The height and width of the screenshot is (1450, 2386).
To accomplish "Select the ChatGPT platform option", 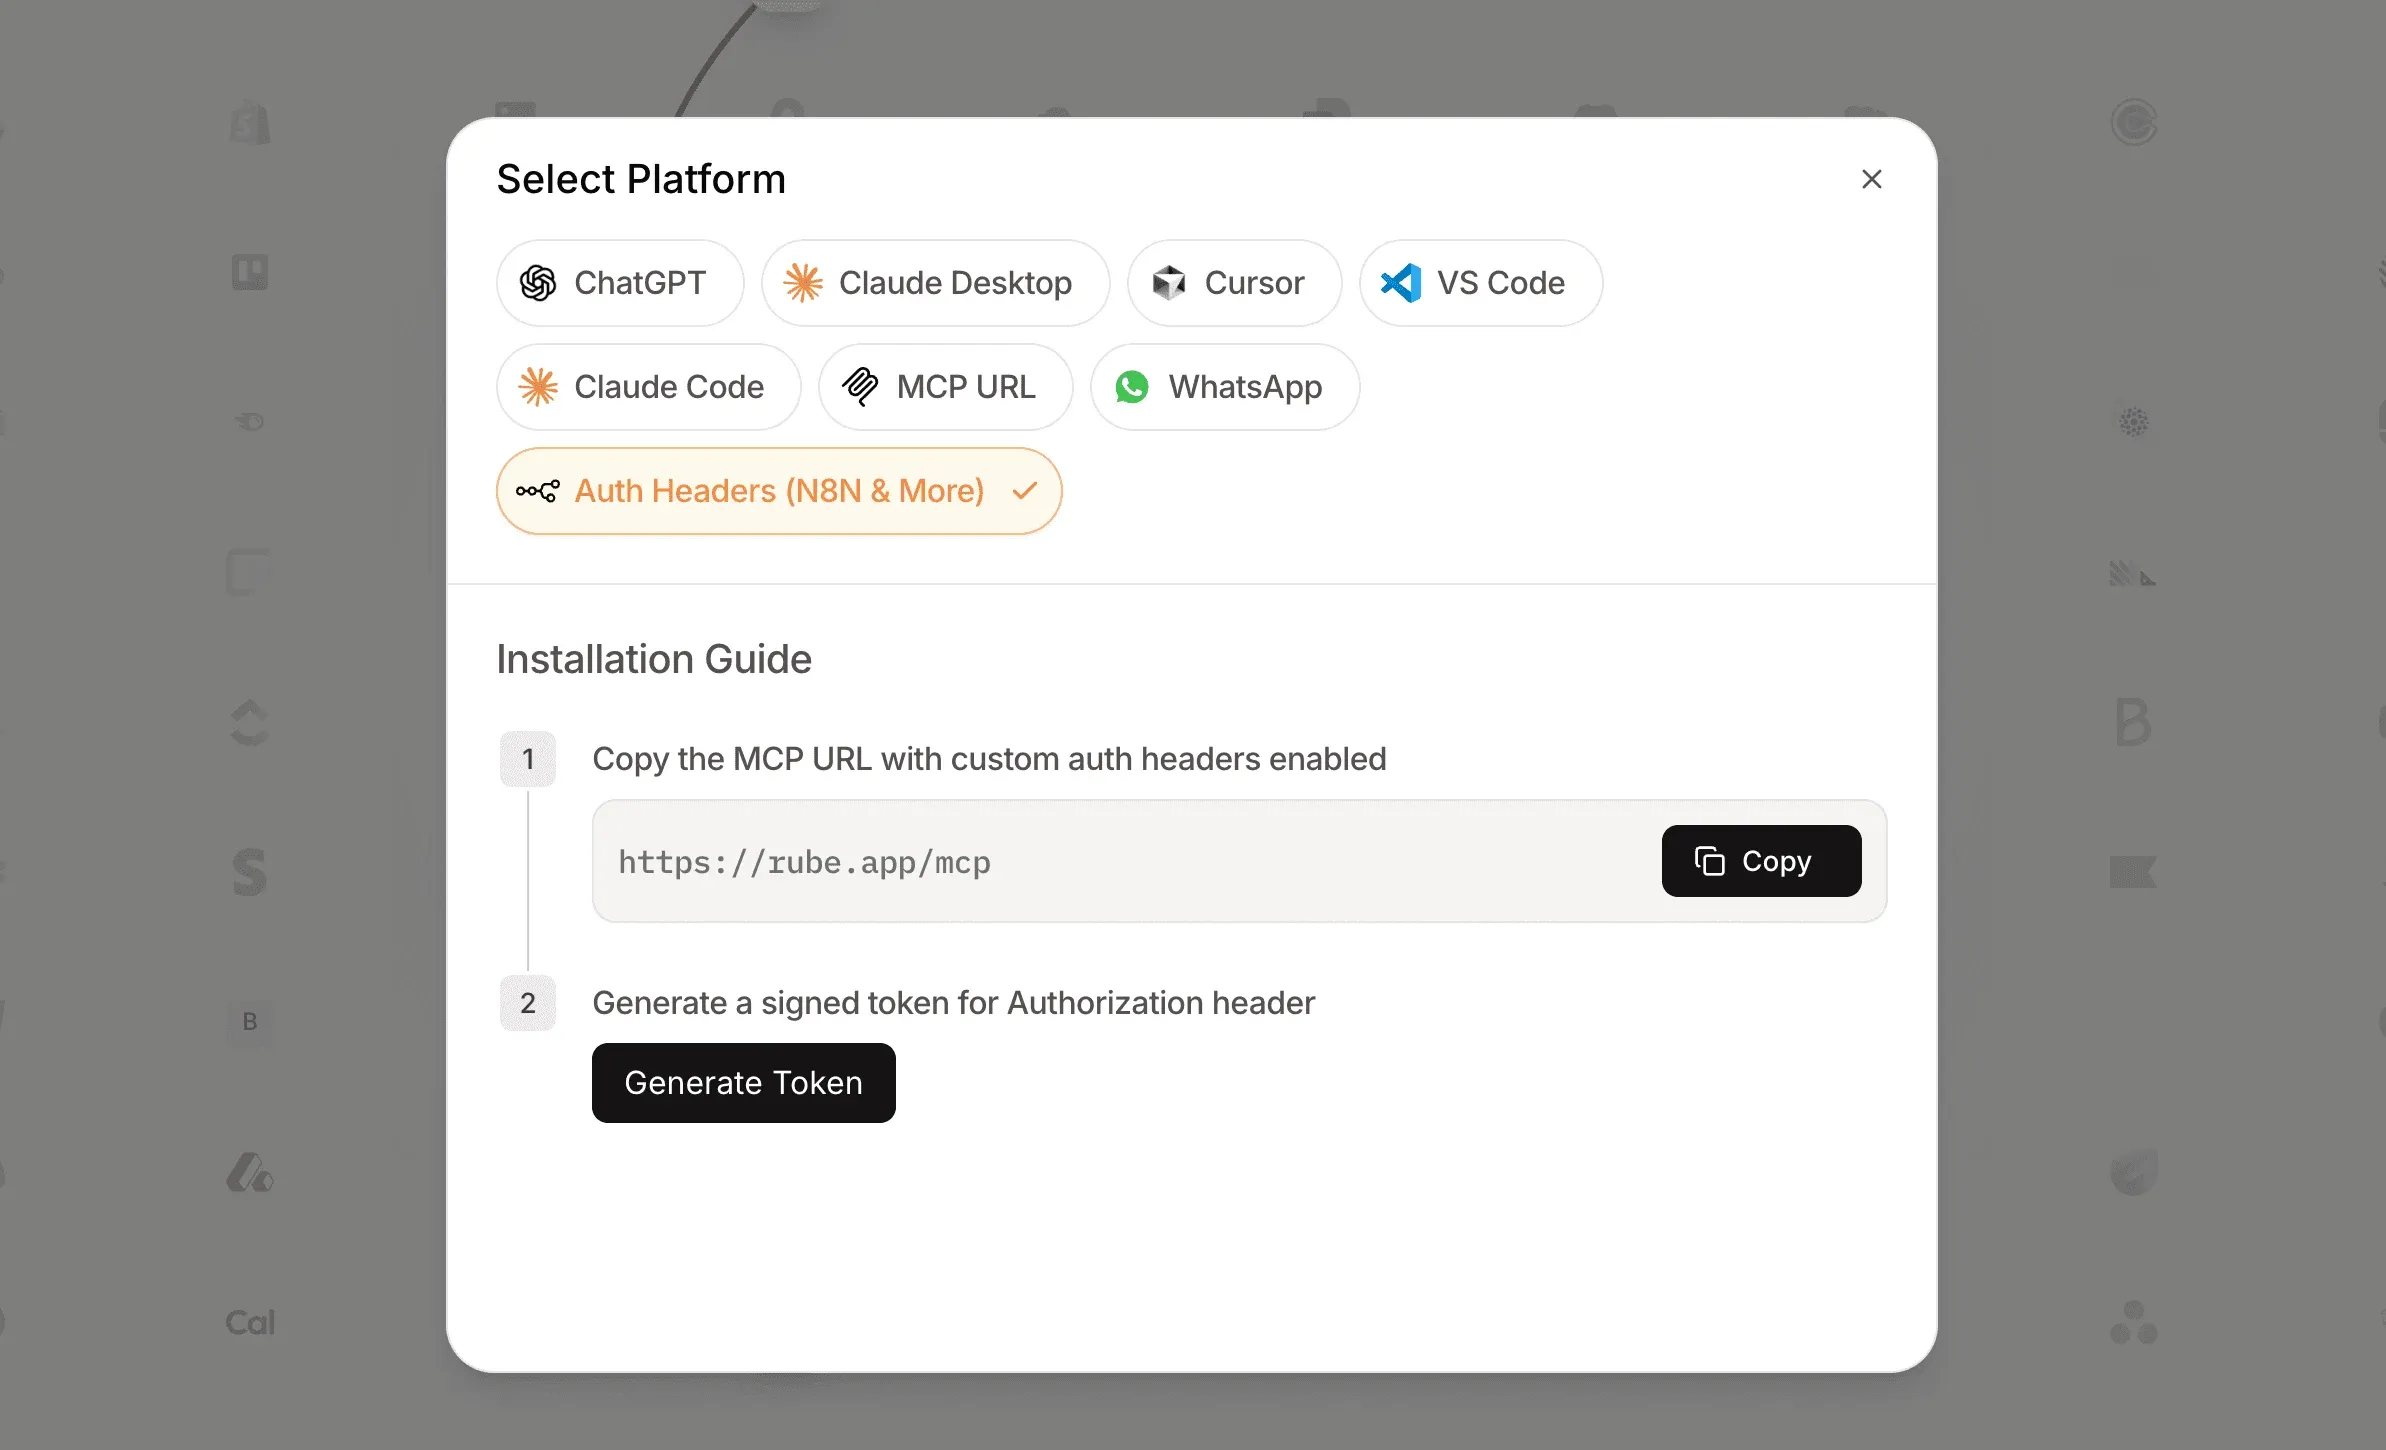I will (620, 283).
